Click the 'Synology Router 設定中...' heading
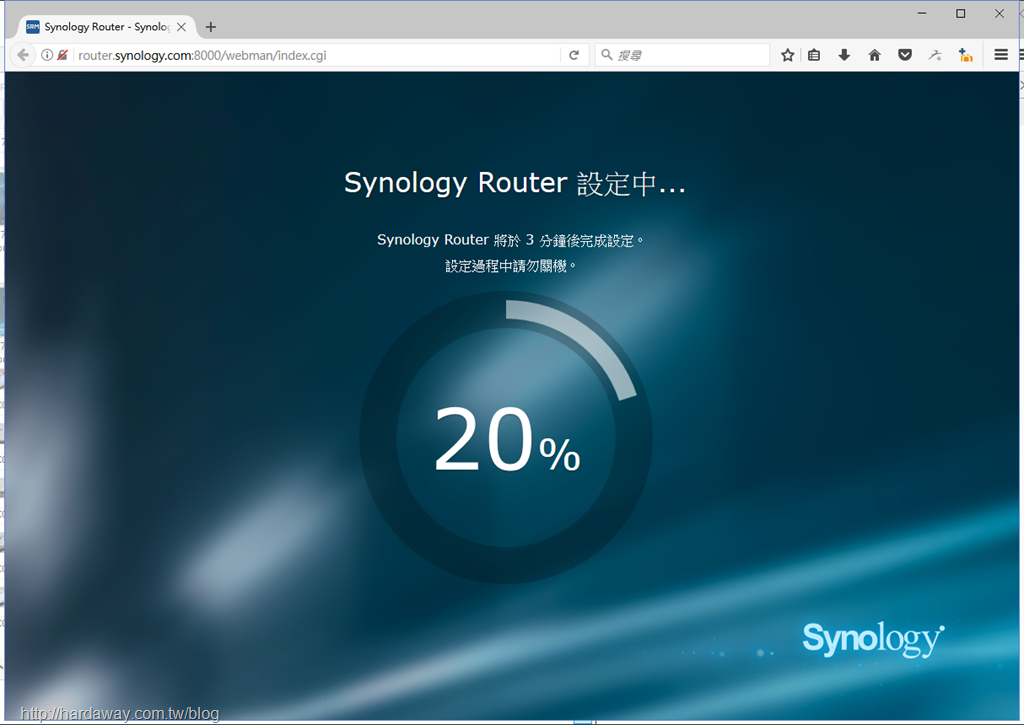 (x=515, y=184)
